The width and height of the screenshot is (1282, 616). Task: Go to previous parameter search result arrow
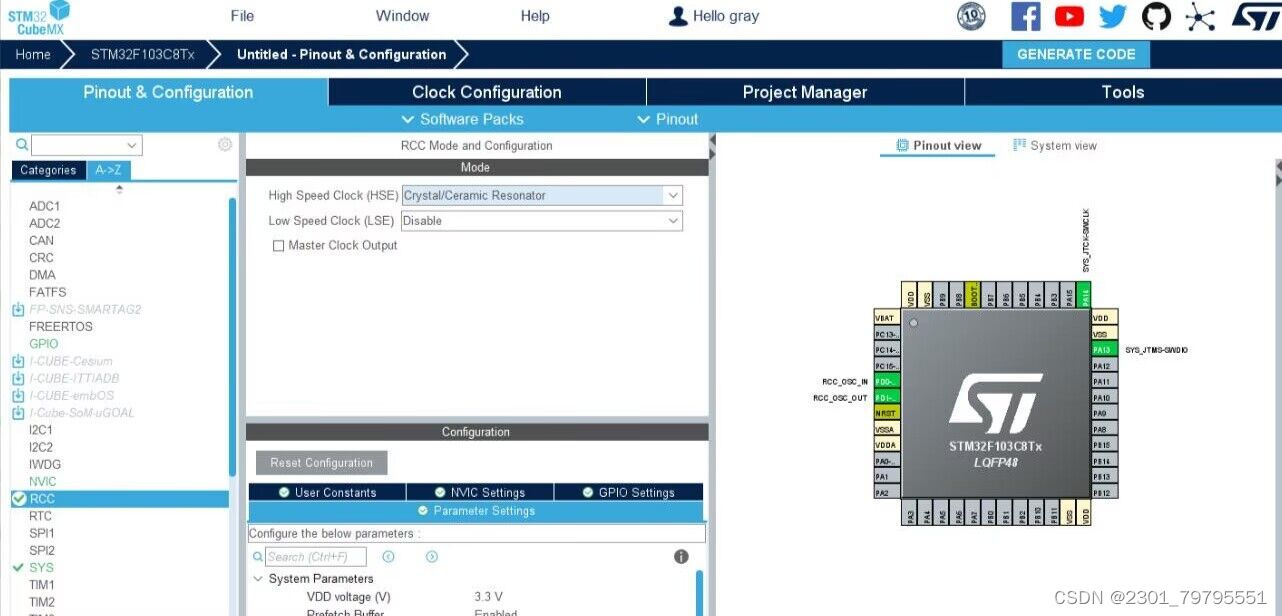pos(388,557)
